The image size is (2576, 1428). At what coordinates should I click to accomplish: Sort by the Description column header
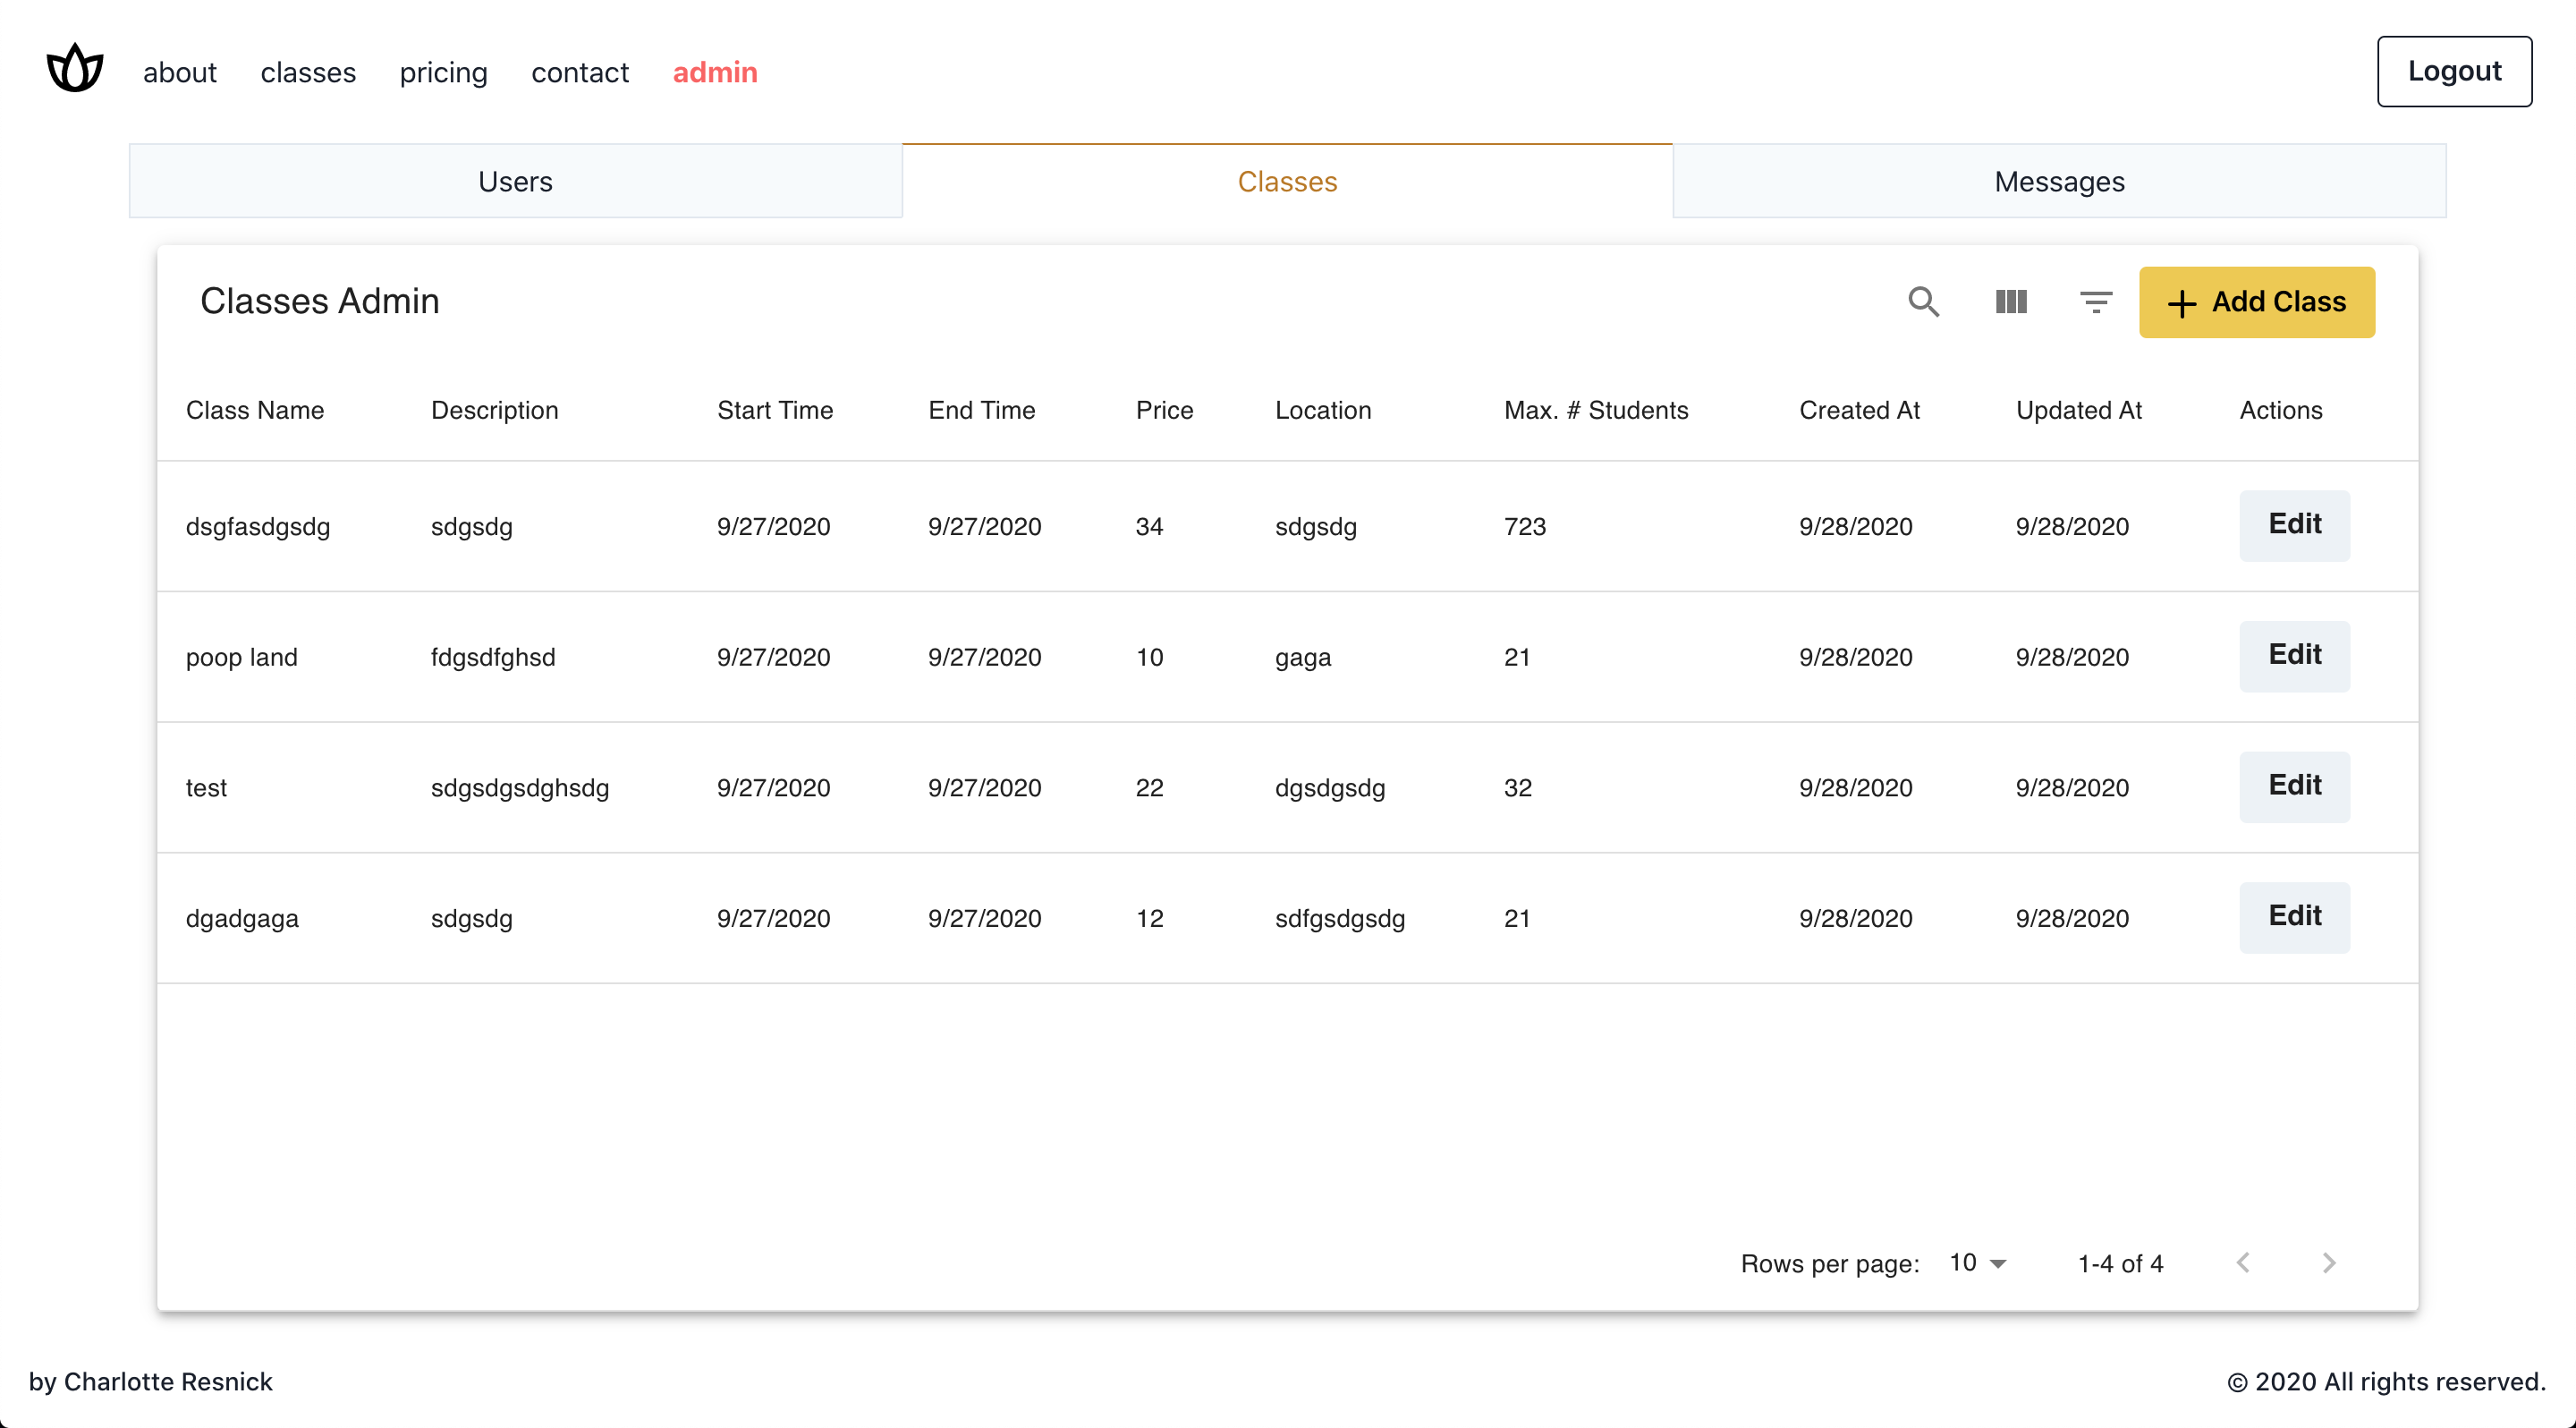pyautogui.click(x=494, y=410)
